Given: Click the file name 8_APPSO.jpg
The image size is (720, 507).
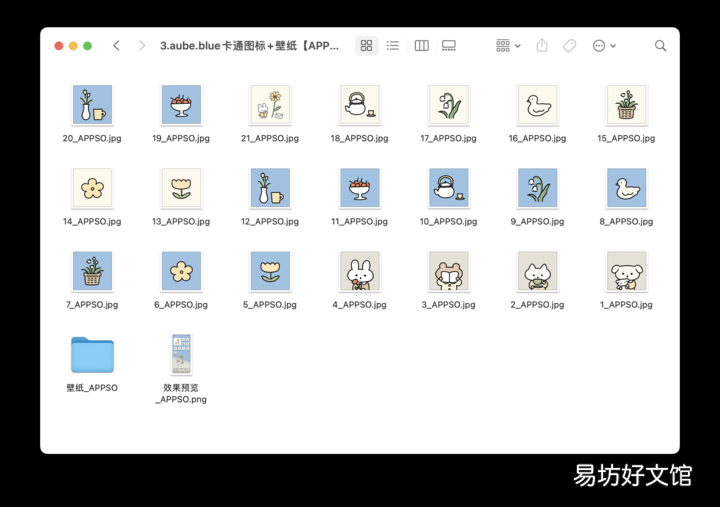Looking at the screenshot, I should [626, 221].
